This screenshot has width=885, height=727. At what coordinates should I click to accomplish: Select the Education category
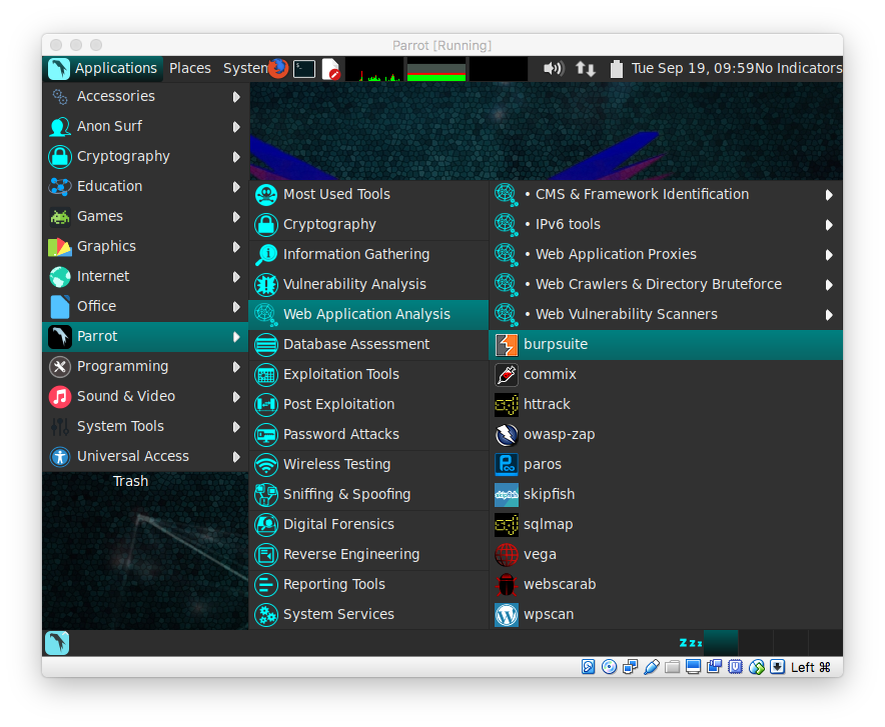click(145, 186)
